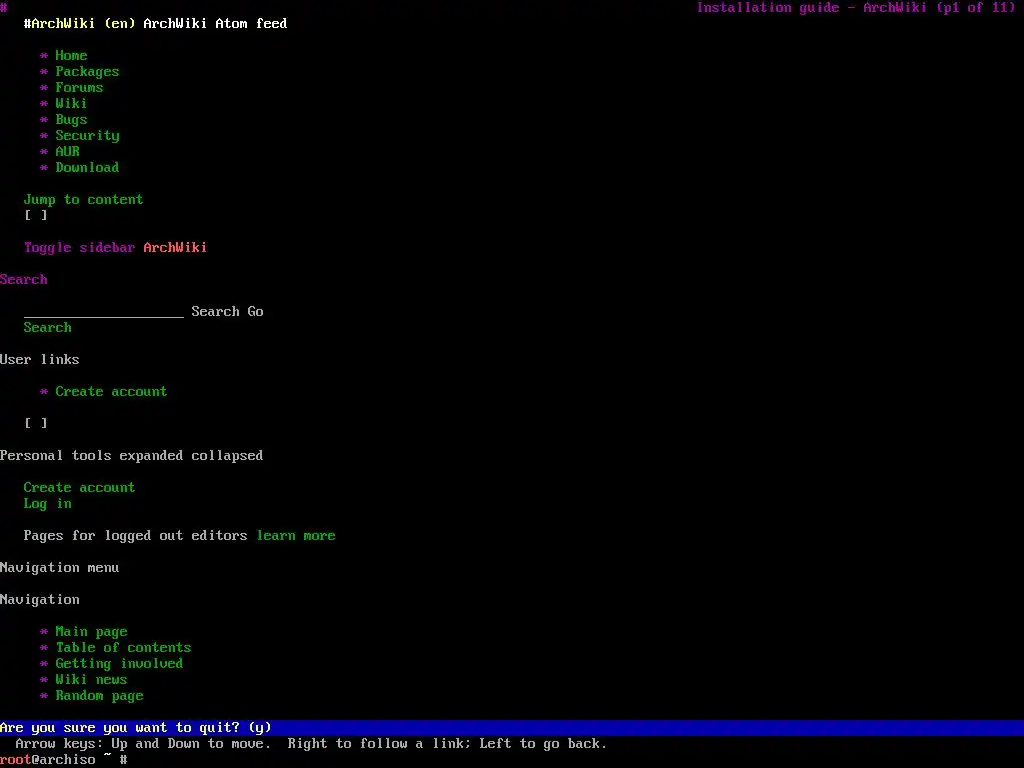Click the Arrow keys help line
Viewport: 1024px width, 768px height.
[312, 744]
